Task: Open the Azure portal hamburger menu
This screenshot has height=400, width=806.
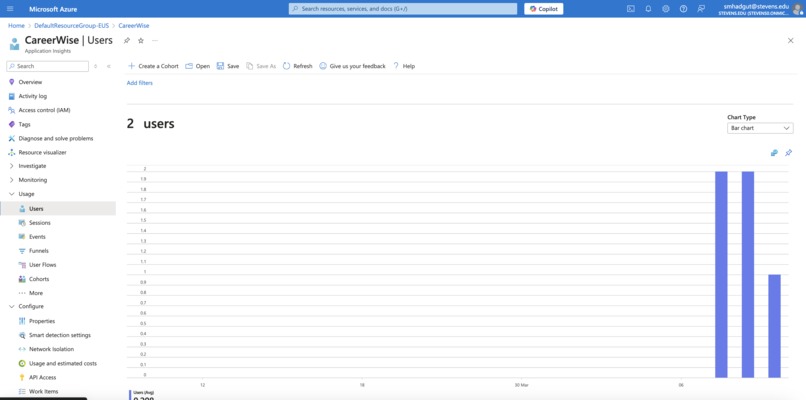Action: 10,9
